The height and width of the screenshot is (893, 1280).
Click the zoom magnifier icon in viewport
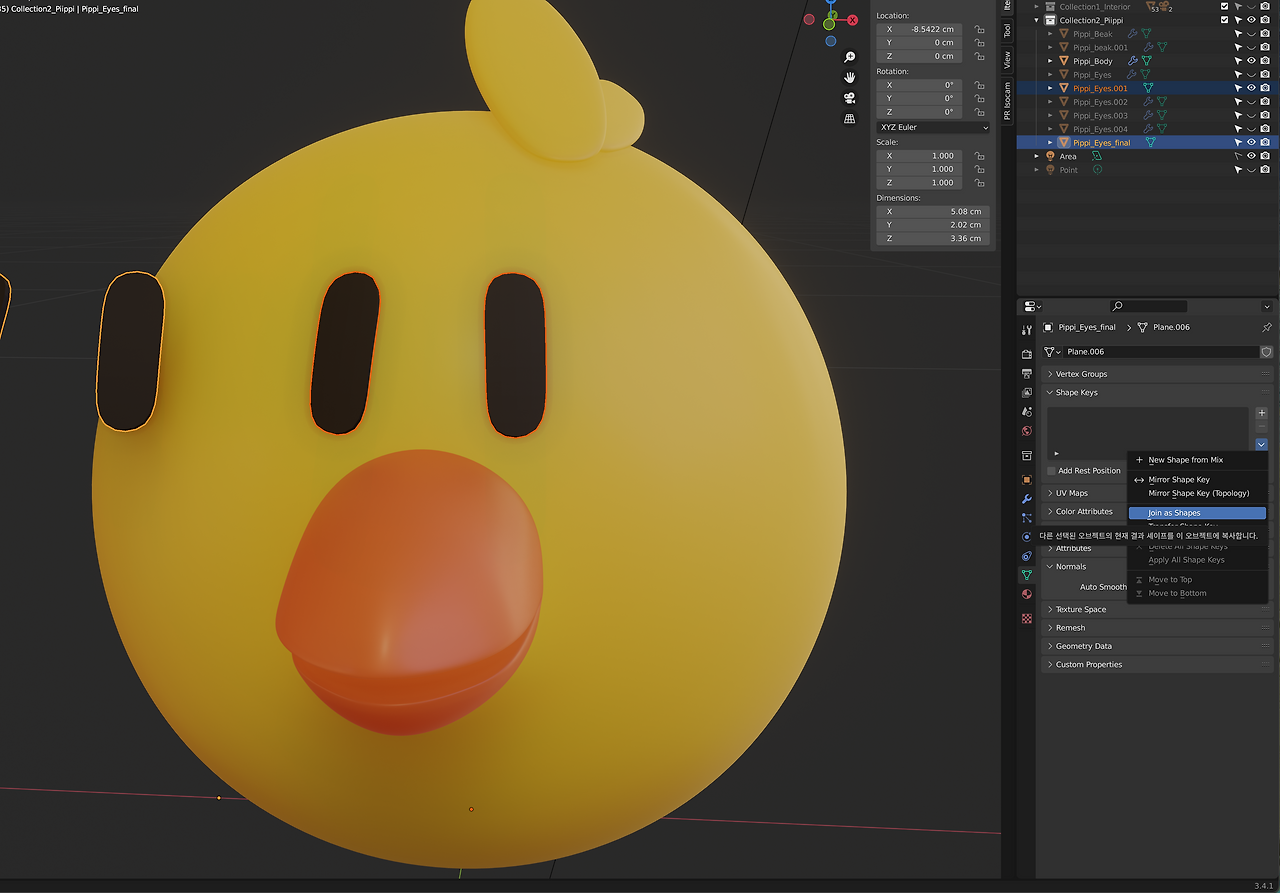(850, 57)
